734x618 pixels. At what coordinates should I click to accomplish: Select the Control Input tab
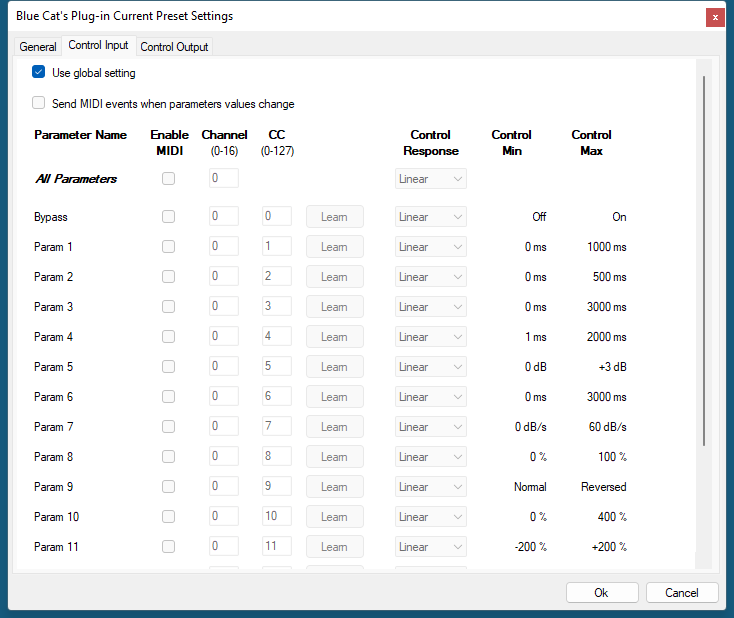pos(98,45)
